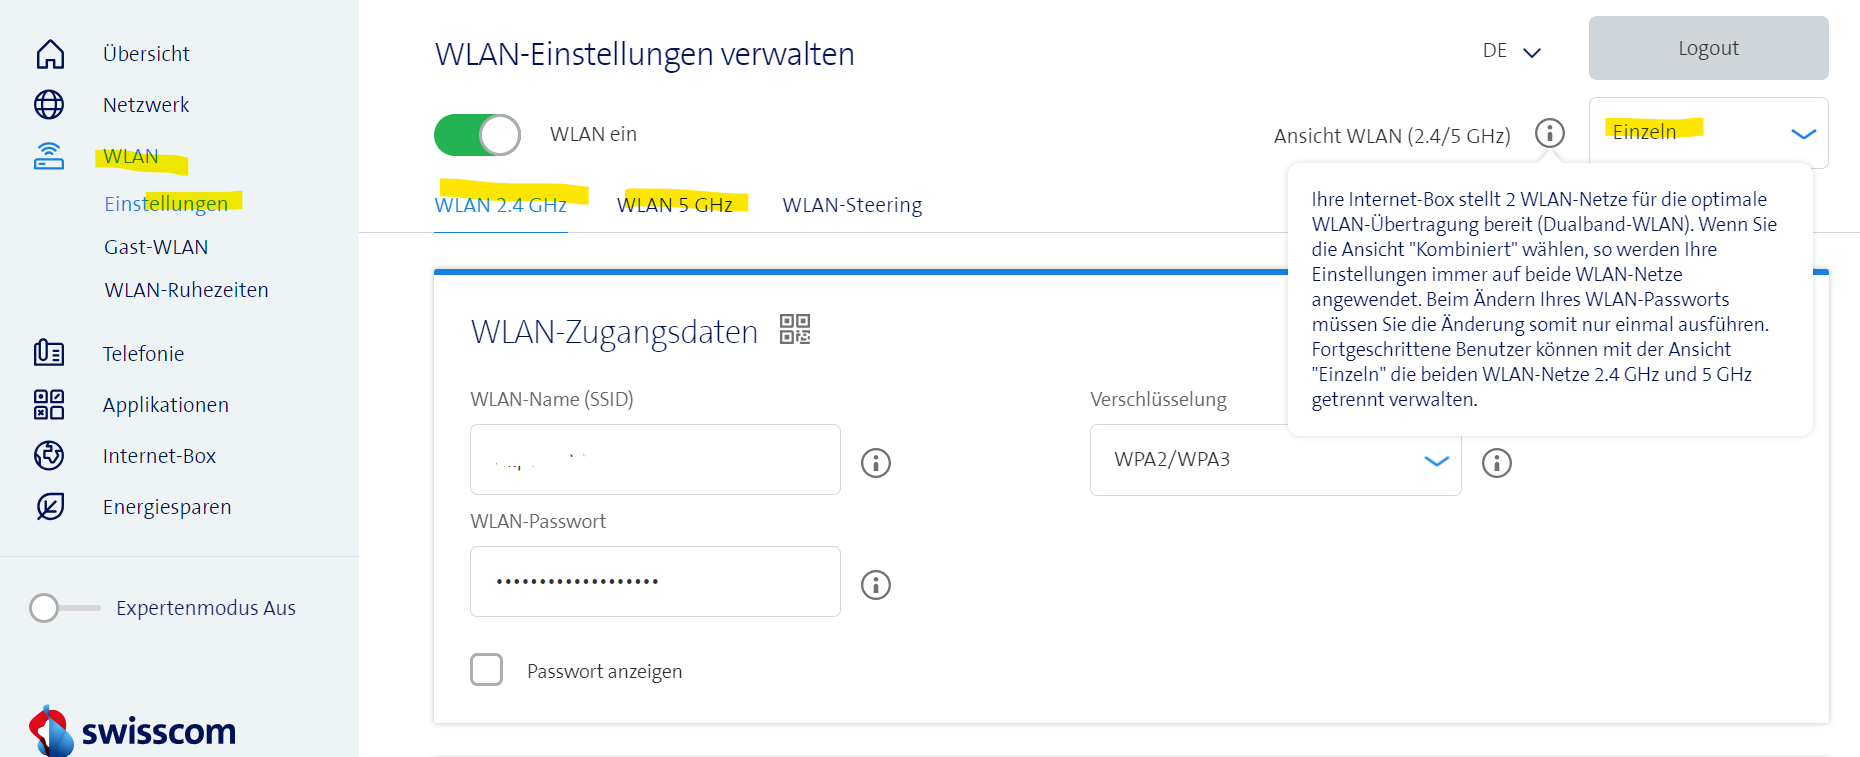Viewport: 1860px width, 757px height.
Task: Open Gast-WLAN in the sidebar
Action: (x=156, y=247)
